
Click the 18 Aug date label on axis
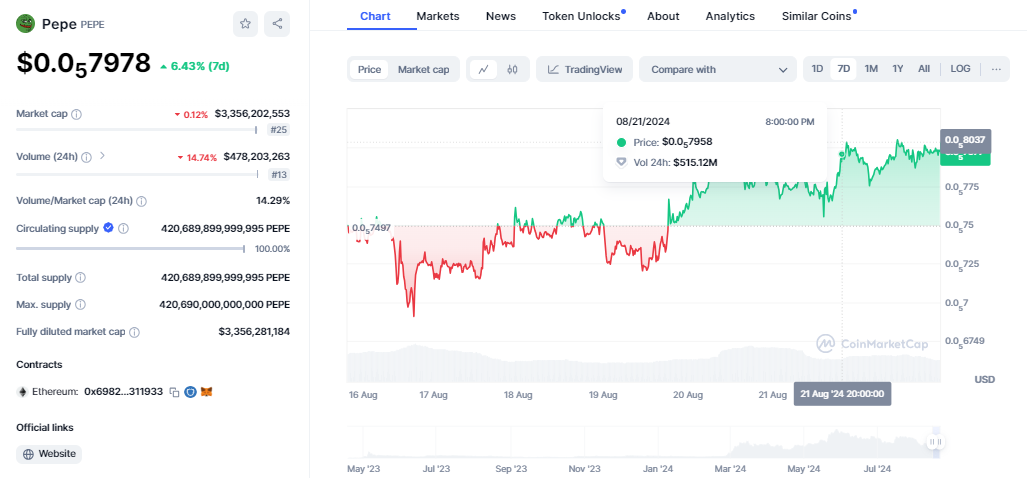(x=518, y=395)
